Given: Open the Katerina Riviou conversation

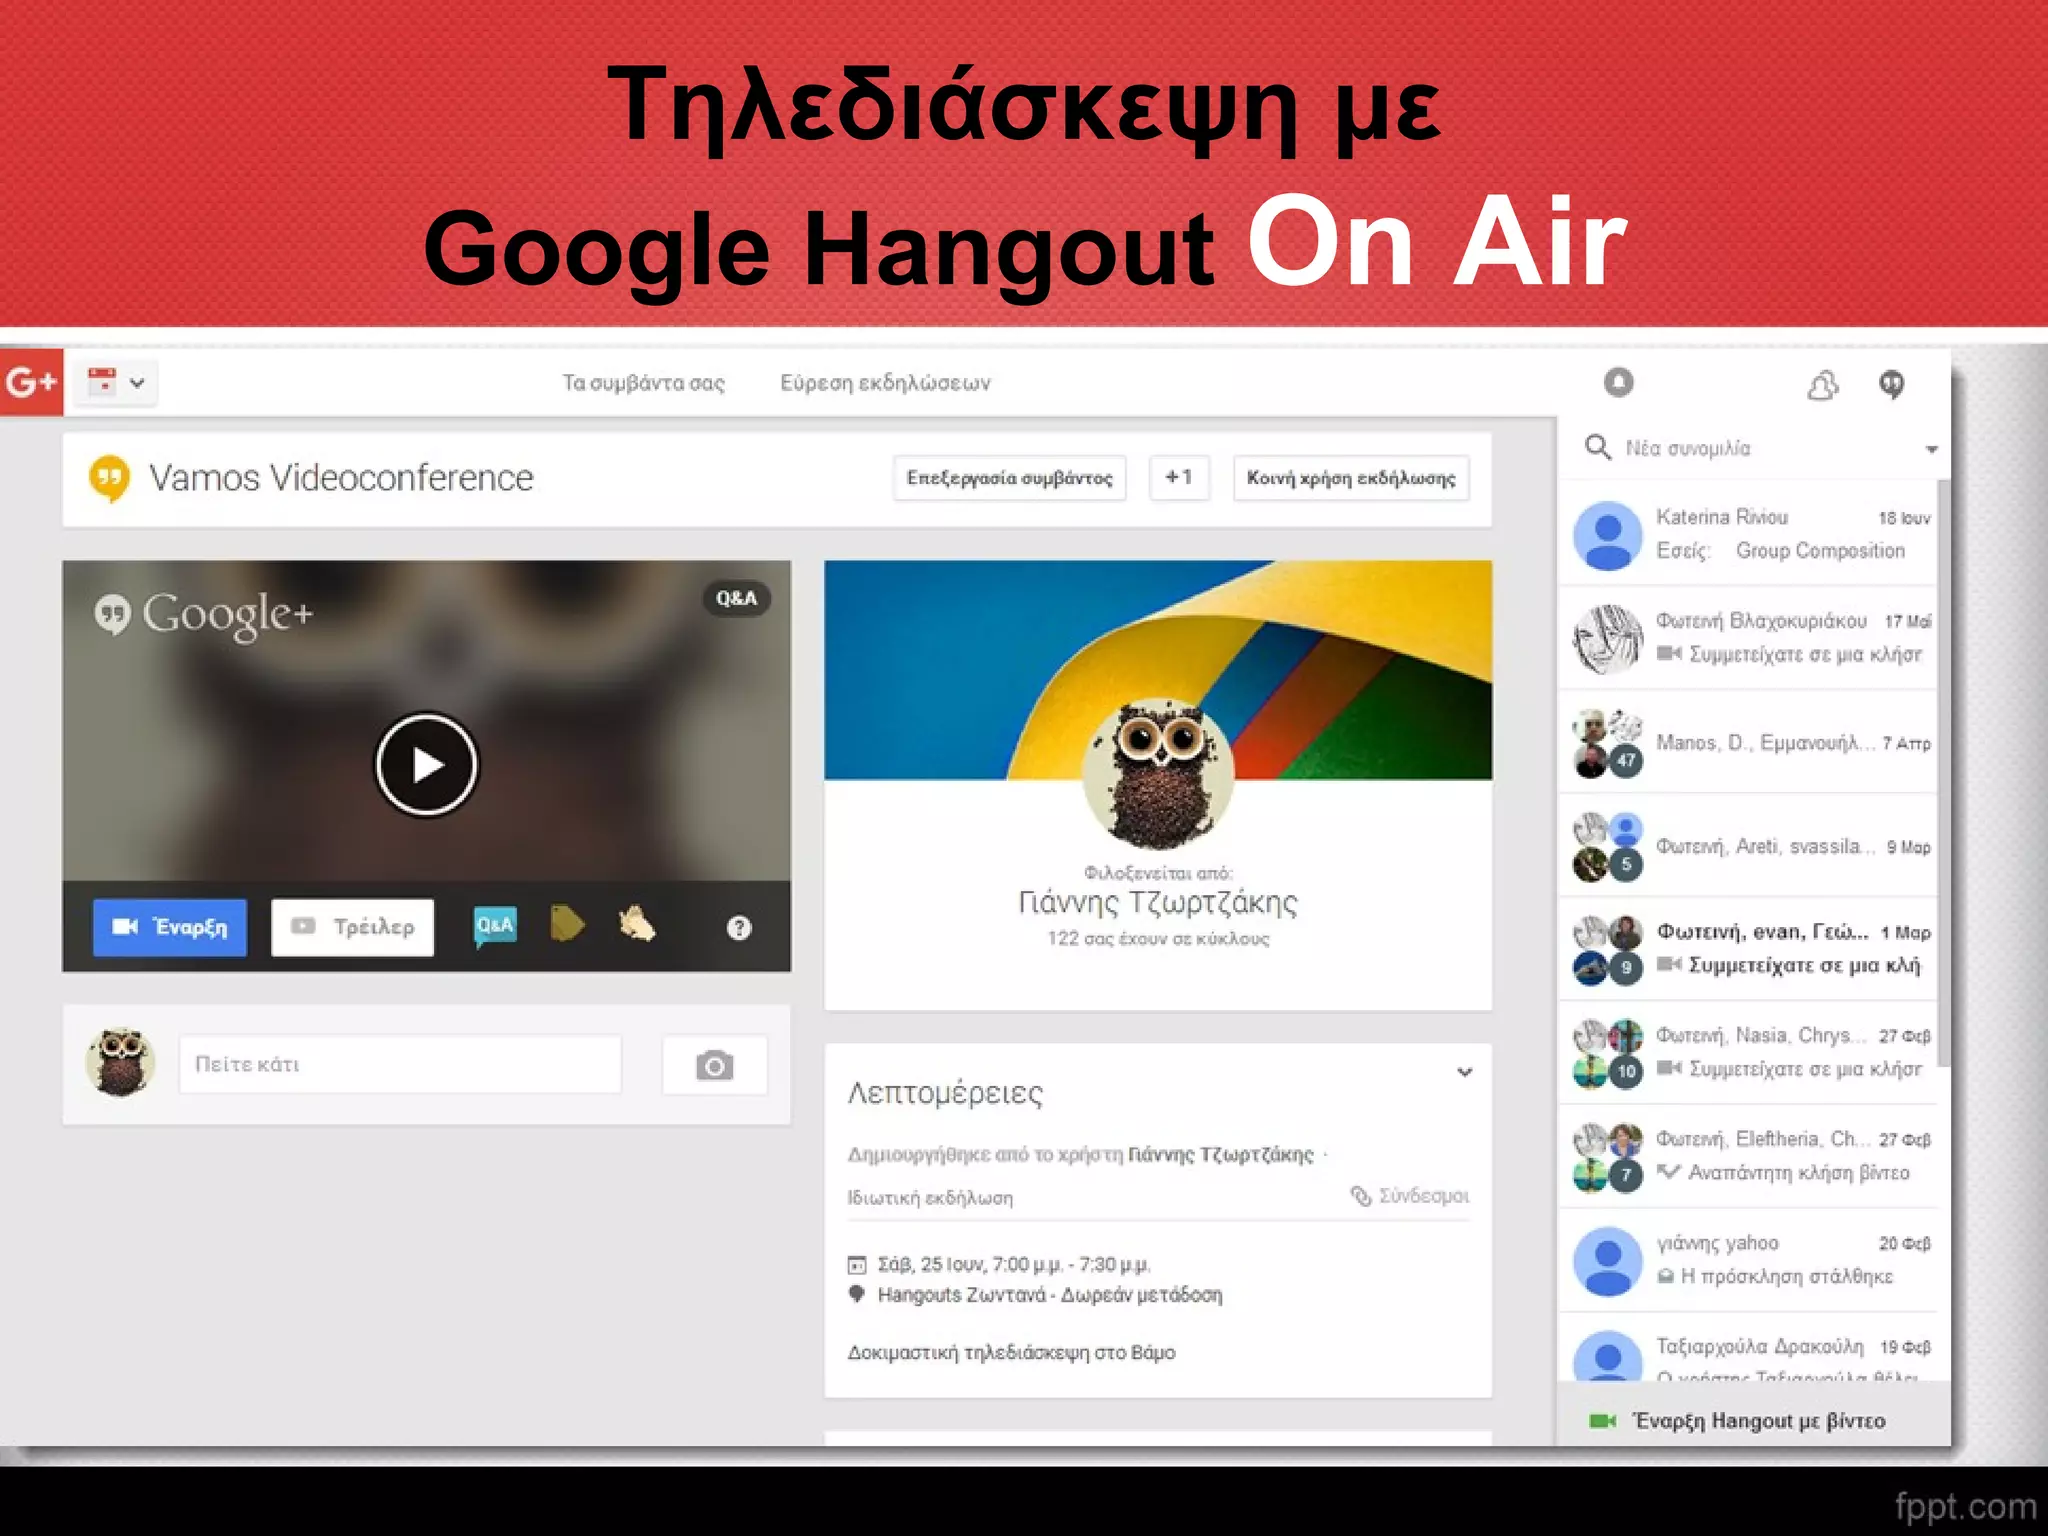Looking at the screenshot, I should tap(1748, 534).
